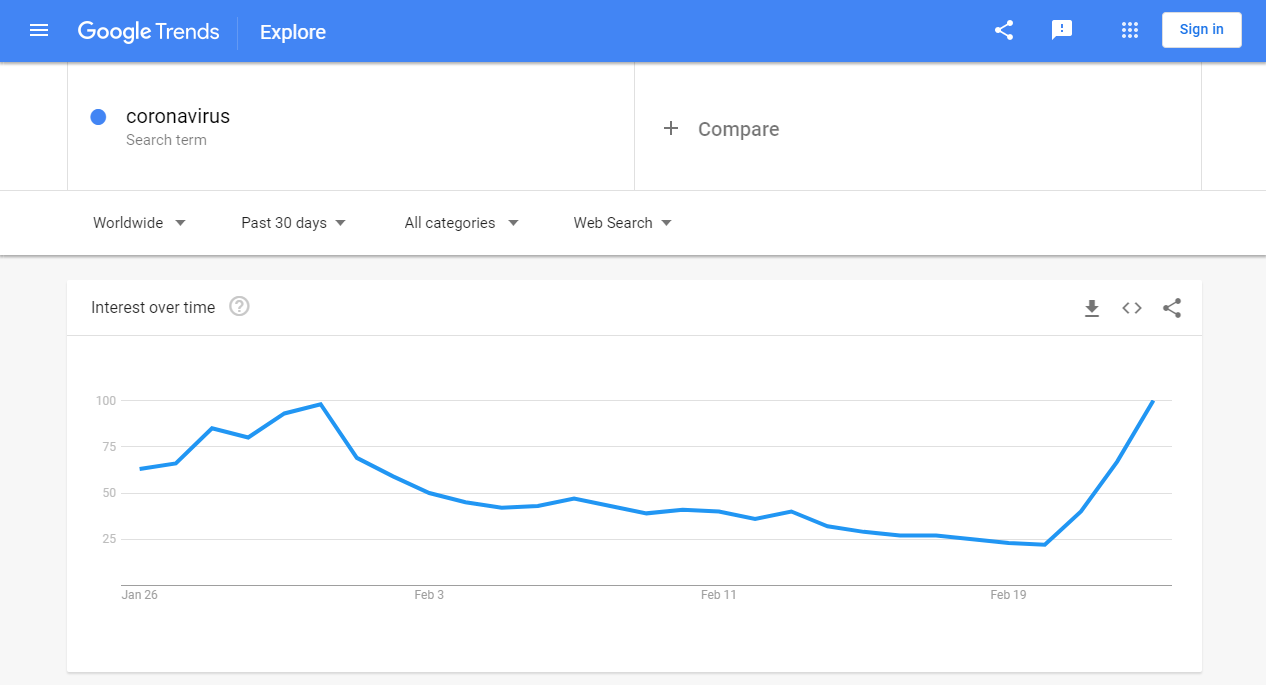
Task: Open the embed code icon
Action: (x=1132, y=308)
